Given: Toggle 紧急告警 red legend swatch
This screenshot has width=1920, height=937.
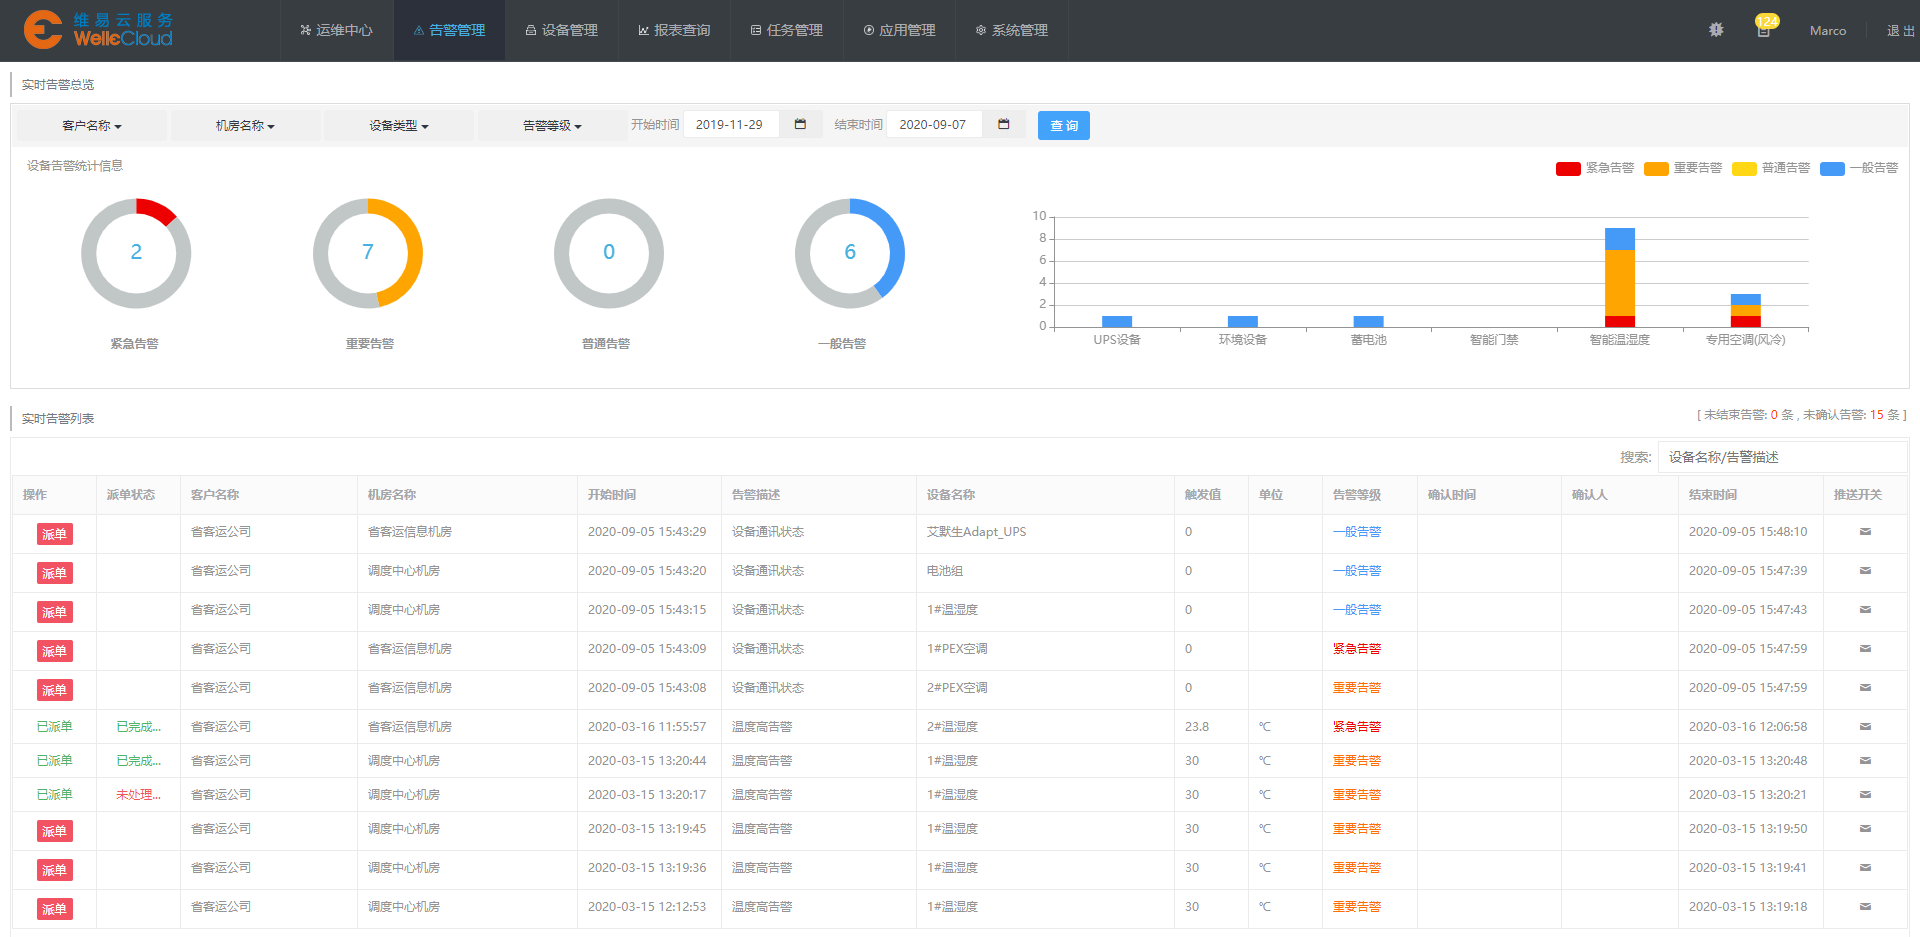Looking at the screenshot, I should click(x=1568, y=168).
